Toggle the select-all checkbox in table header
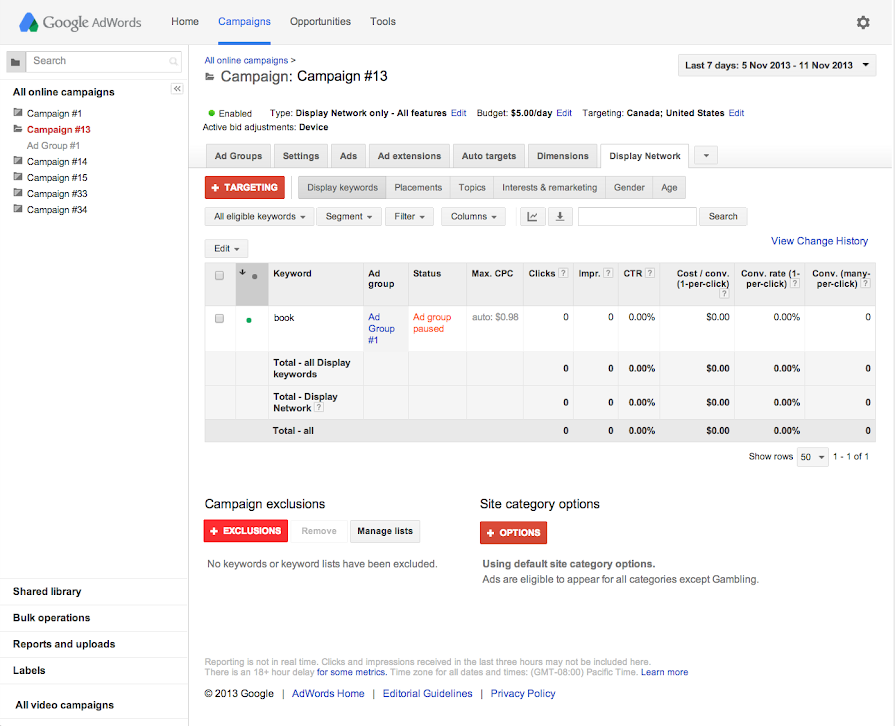Image resolution: width=895 pixels, height=726 pixels. (x=219, y=275)
